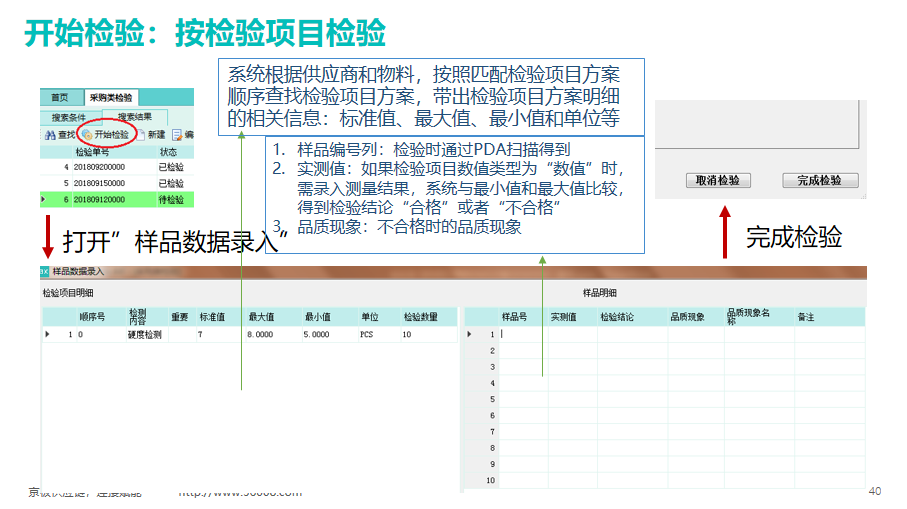This screenshot has height=509, width=907.
Task: Click the 样品数据录入 window title icon
Action: [45, 271]
